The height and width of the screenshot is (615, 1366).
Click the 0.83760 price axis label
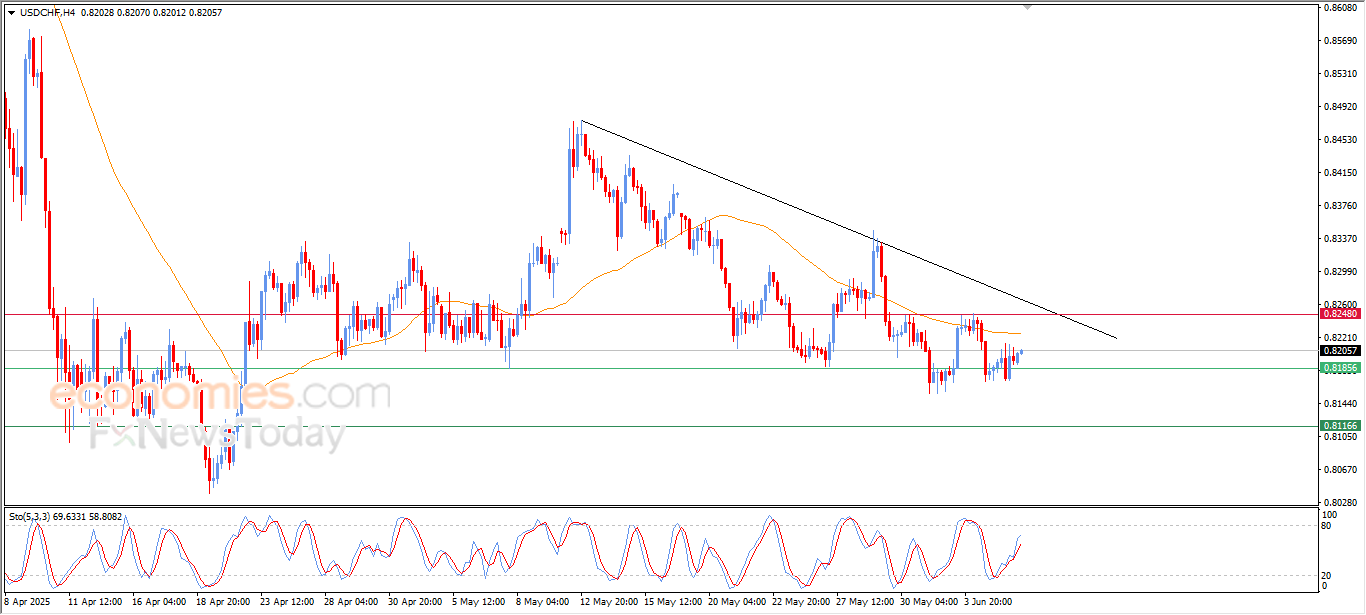tap(1341, 206)
